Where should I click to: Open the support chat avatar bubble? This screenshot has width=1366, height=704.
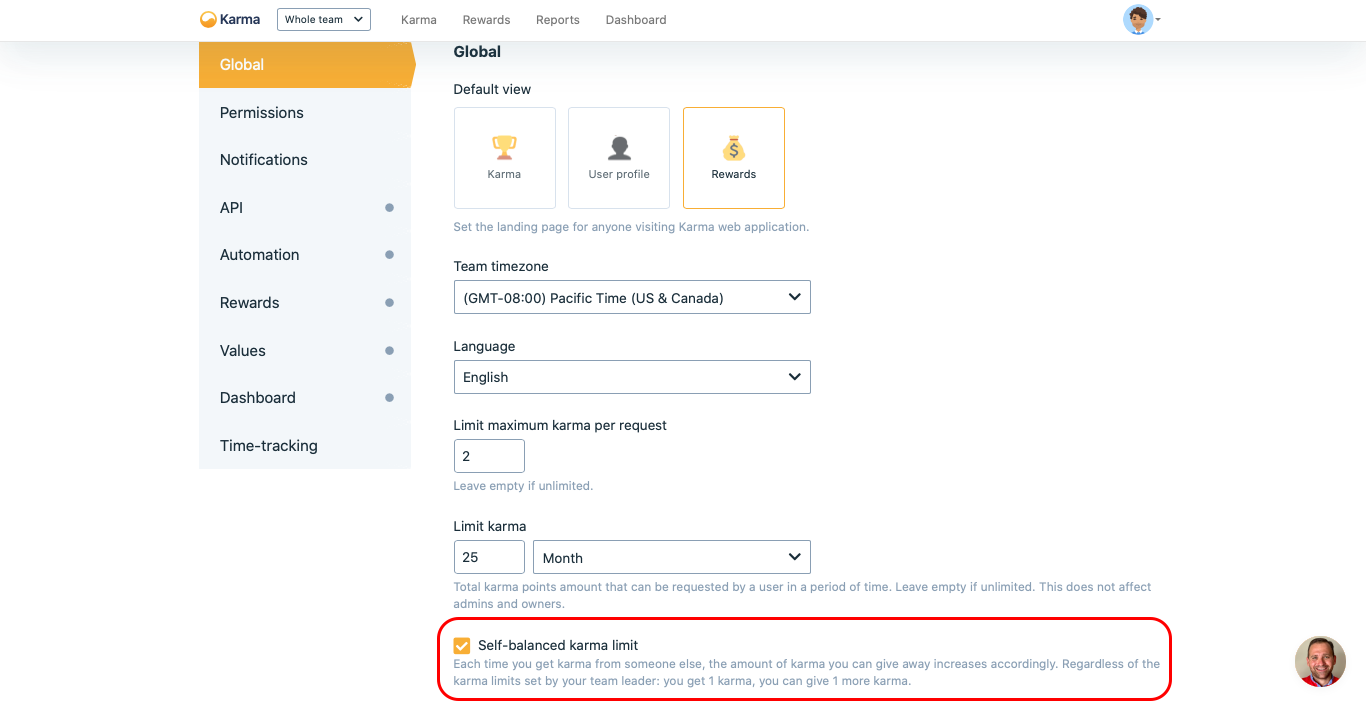click(x=1320, y=661)
